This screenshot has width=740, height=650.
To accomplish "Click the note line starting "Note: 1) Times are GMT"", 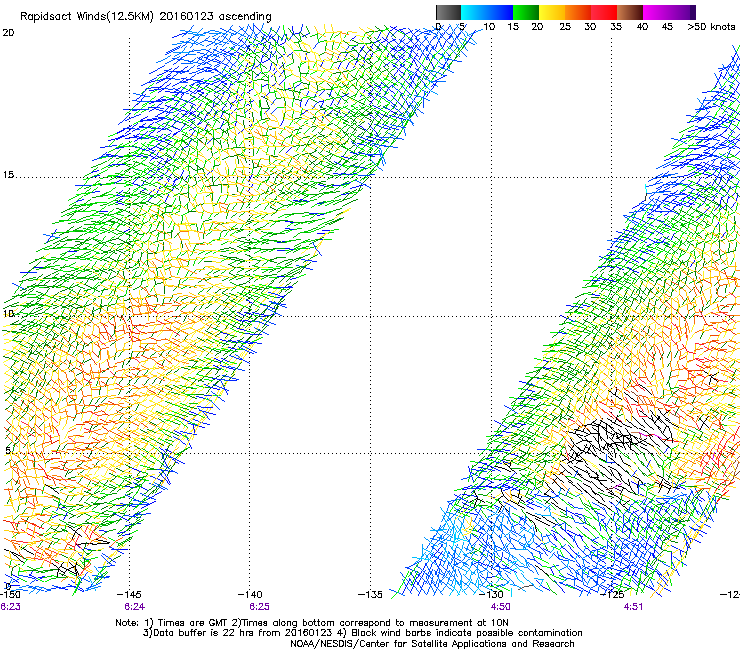I will click(312, 623).
